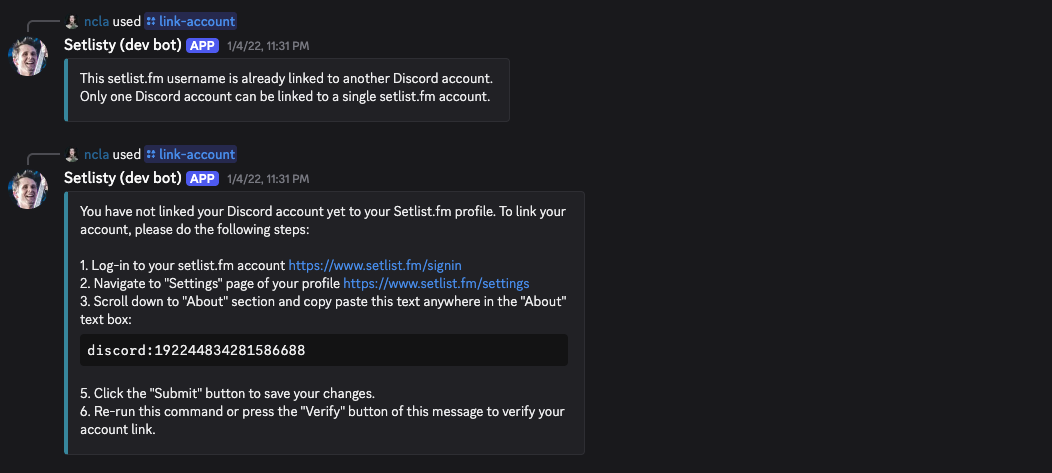
Task: Open the setlist.fm settings link
Action: click(x=436, y=283)
